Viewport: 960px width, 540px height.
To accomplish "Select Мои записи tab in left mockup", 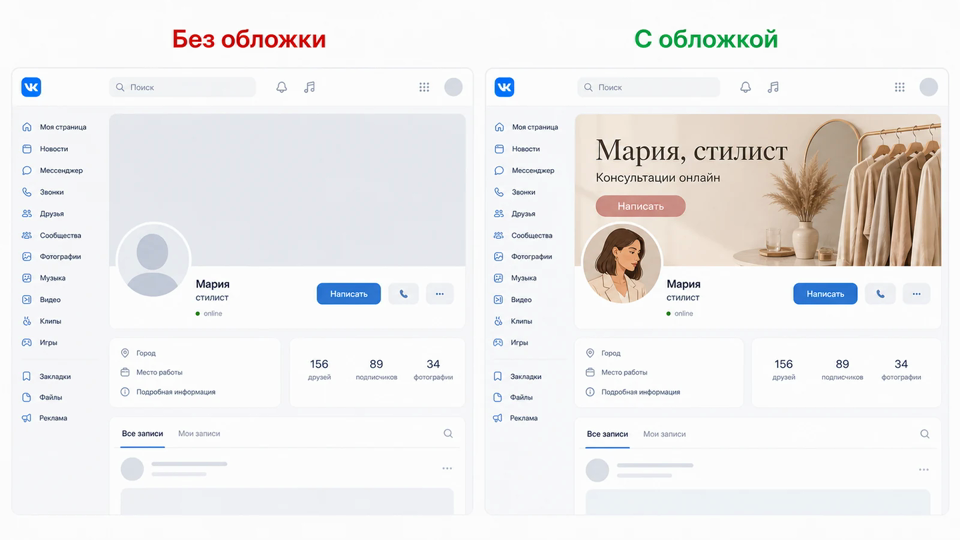I will tap(199, 433).
